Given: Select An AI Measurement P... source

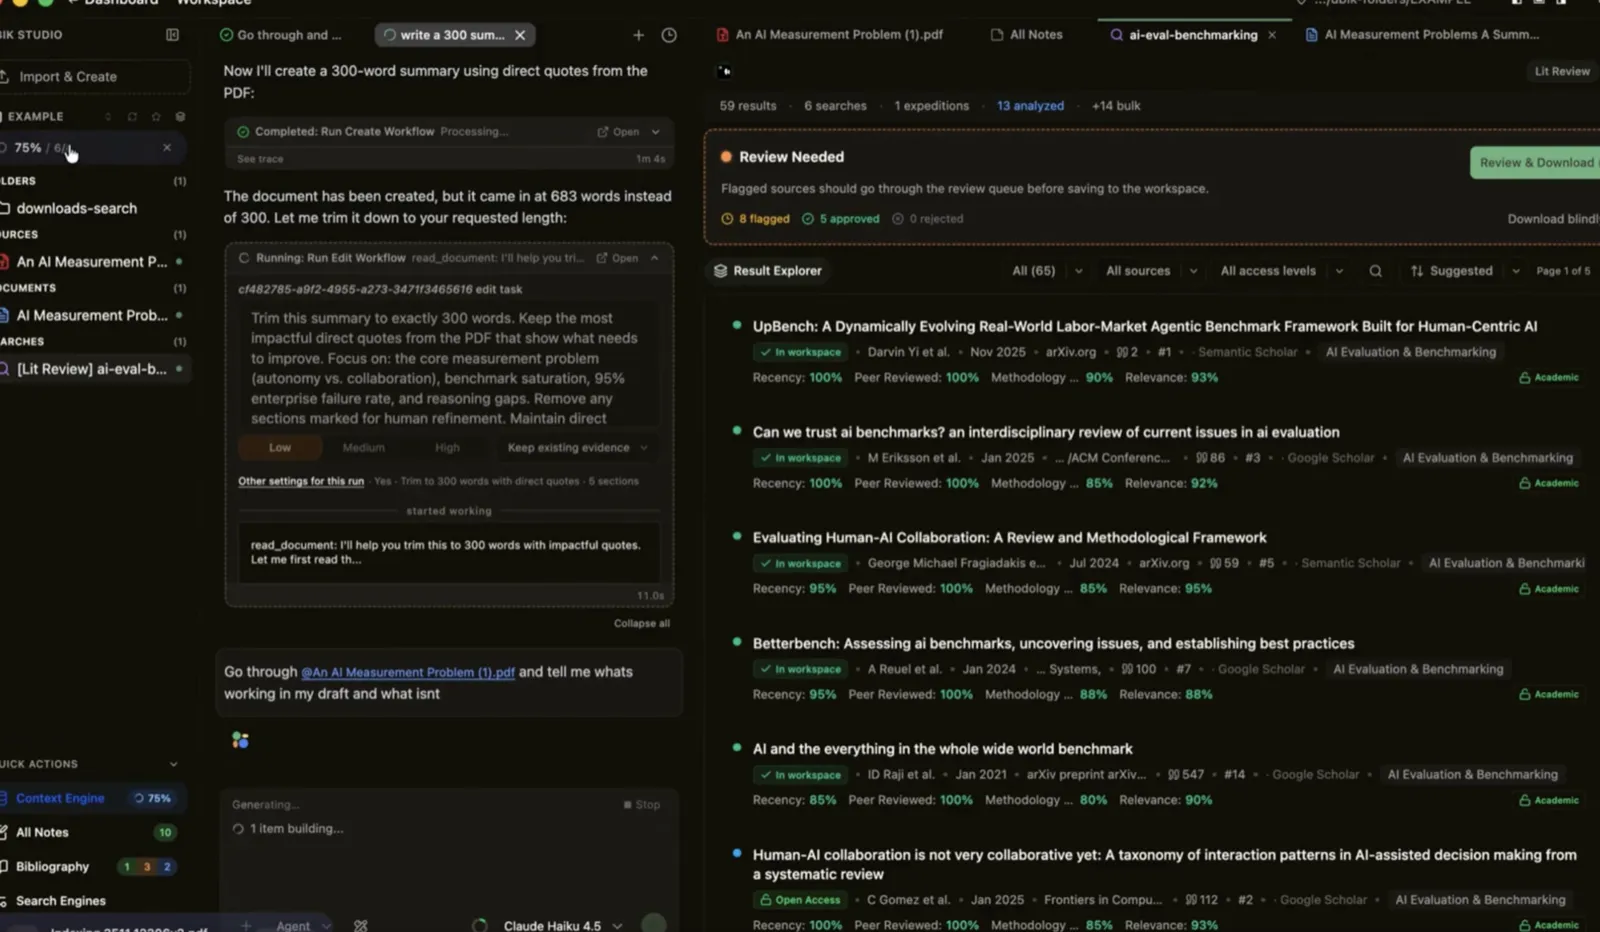Looking at the screenshot, I should (94, 262).
